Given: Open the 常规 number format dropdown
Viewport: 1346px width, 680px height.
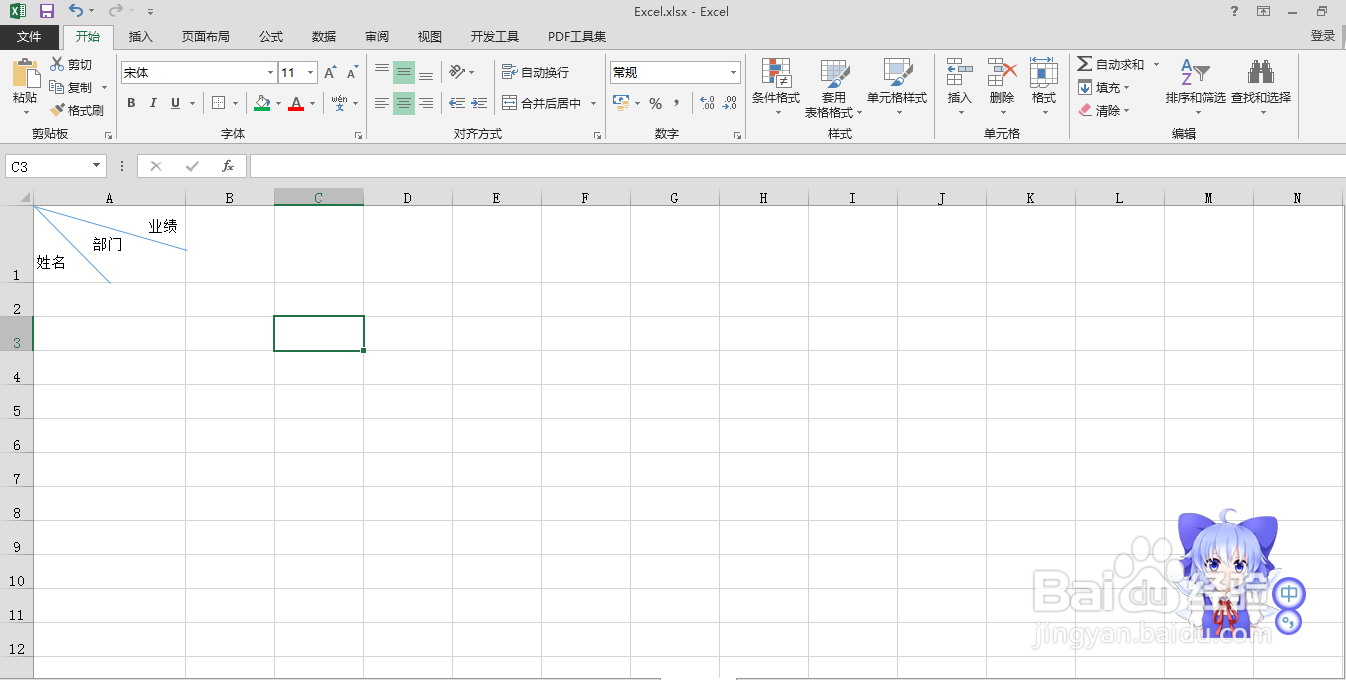Looking at the screenshot, I should (733, 72).
